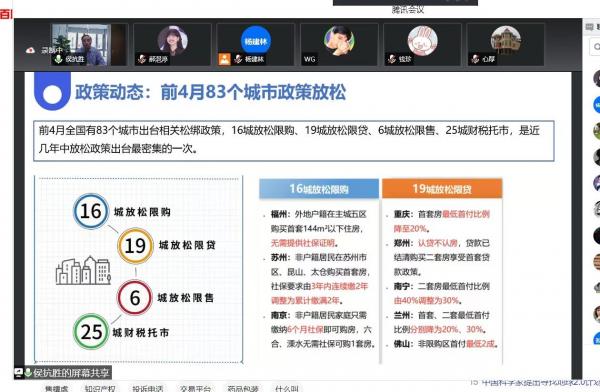The height and width of the screenshot is (392, 600).
Task: Click the label 城财税托市 beside 25
Action: [x=141, y=332]
